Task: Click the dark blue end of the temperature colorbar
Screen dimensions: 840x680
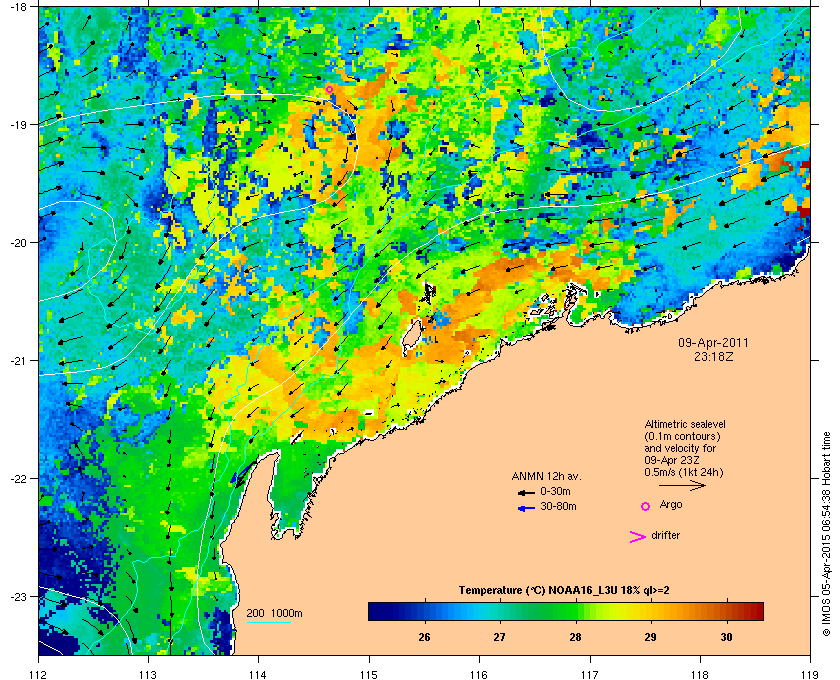Action: click(375, 611)
